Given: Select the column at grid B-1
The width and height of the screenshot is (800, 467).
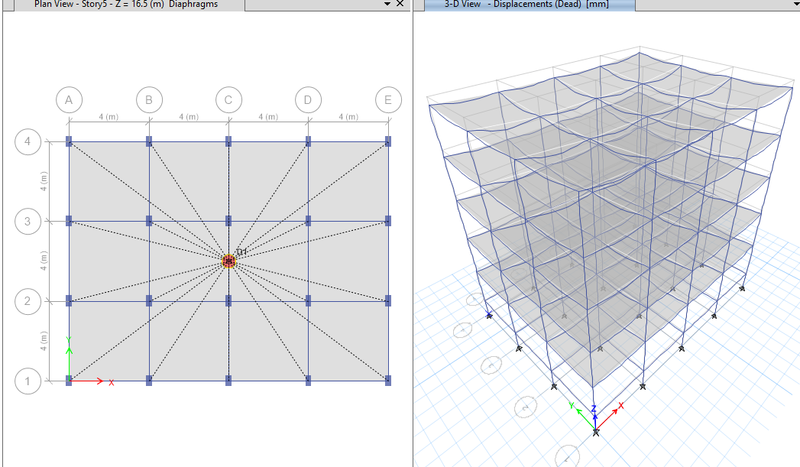Looking at the screenshot, I should coord(149,381).
